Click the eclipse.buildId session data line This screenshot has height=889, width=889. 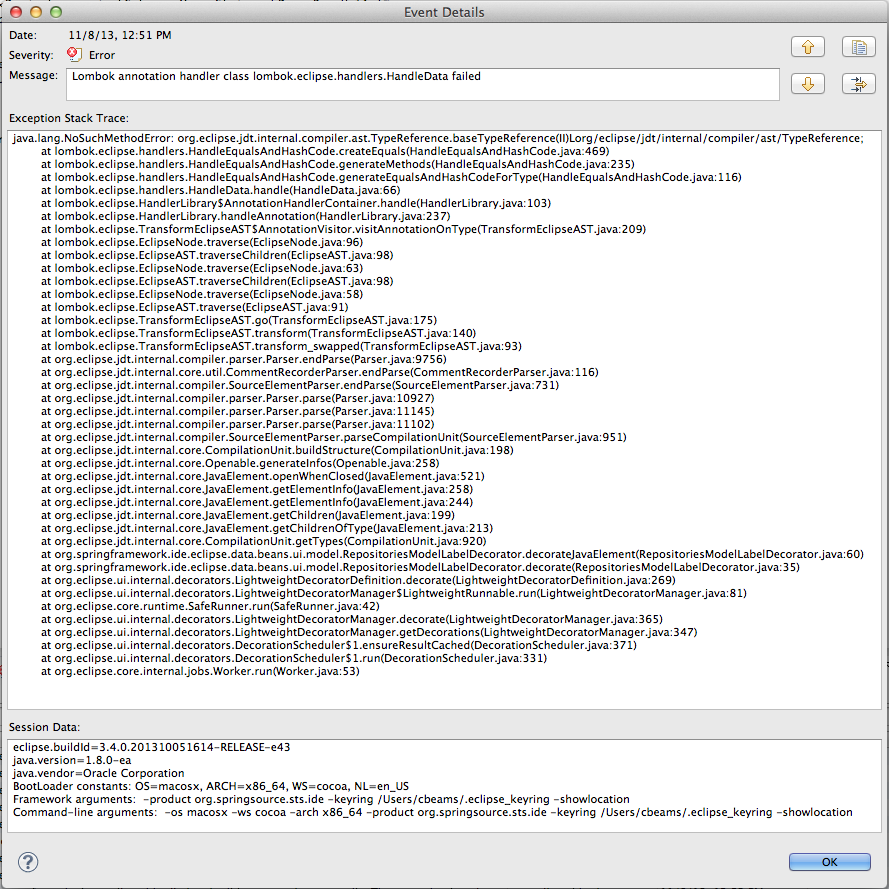151,747
